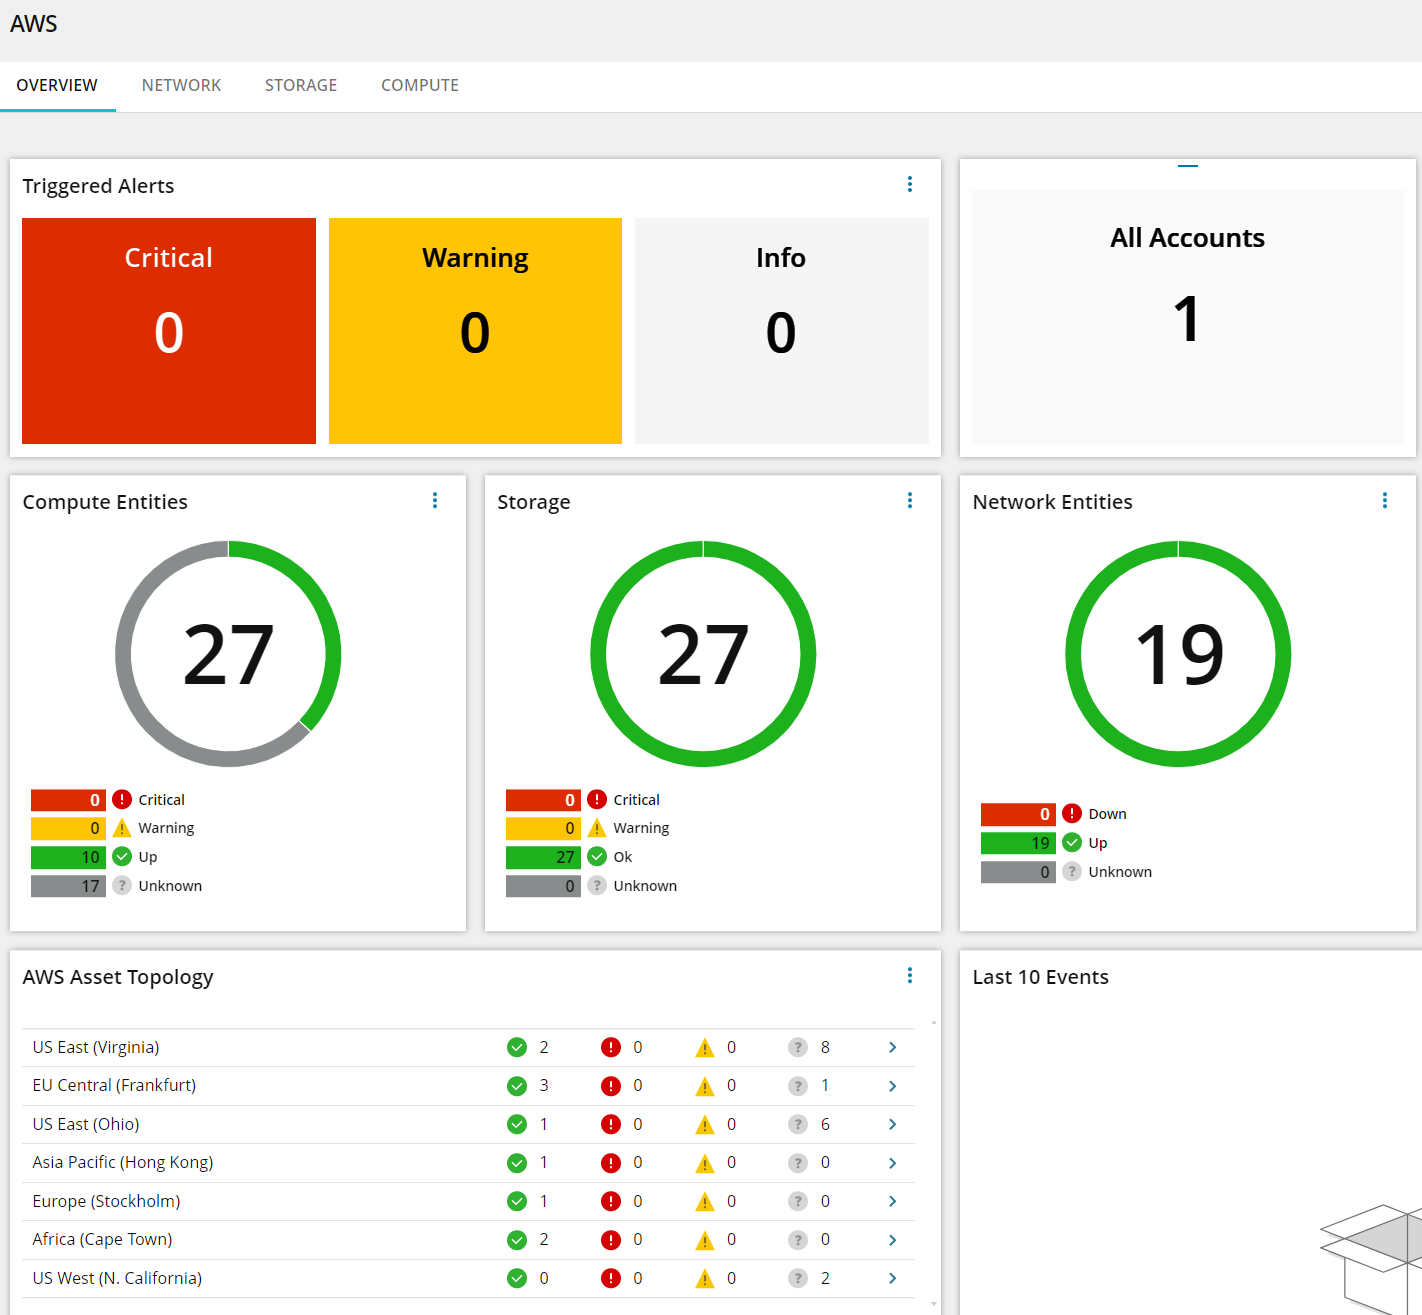Expand the Europe (Stockholm) topology row
1422x1315 pixels.
[x=893, y=1201]
